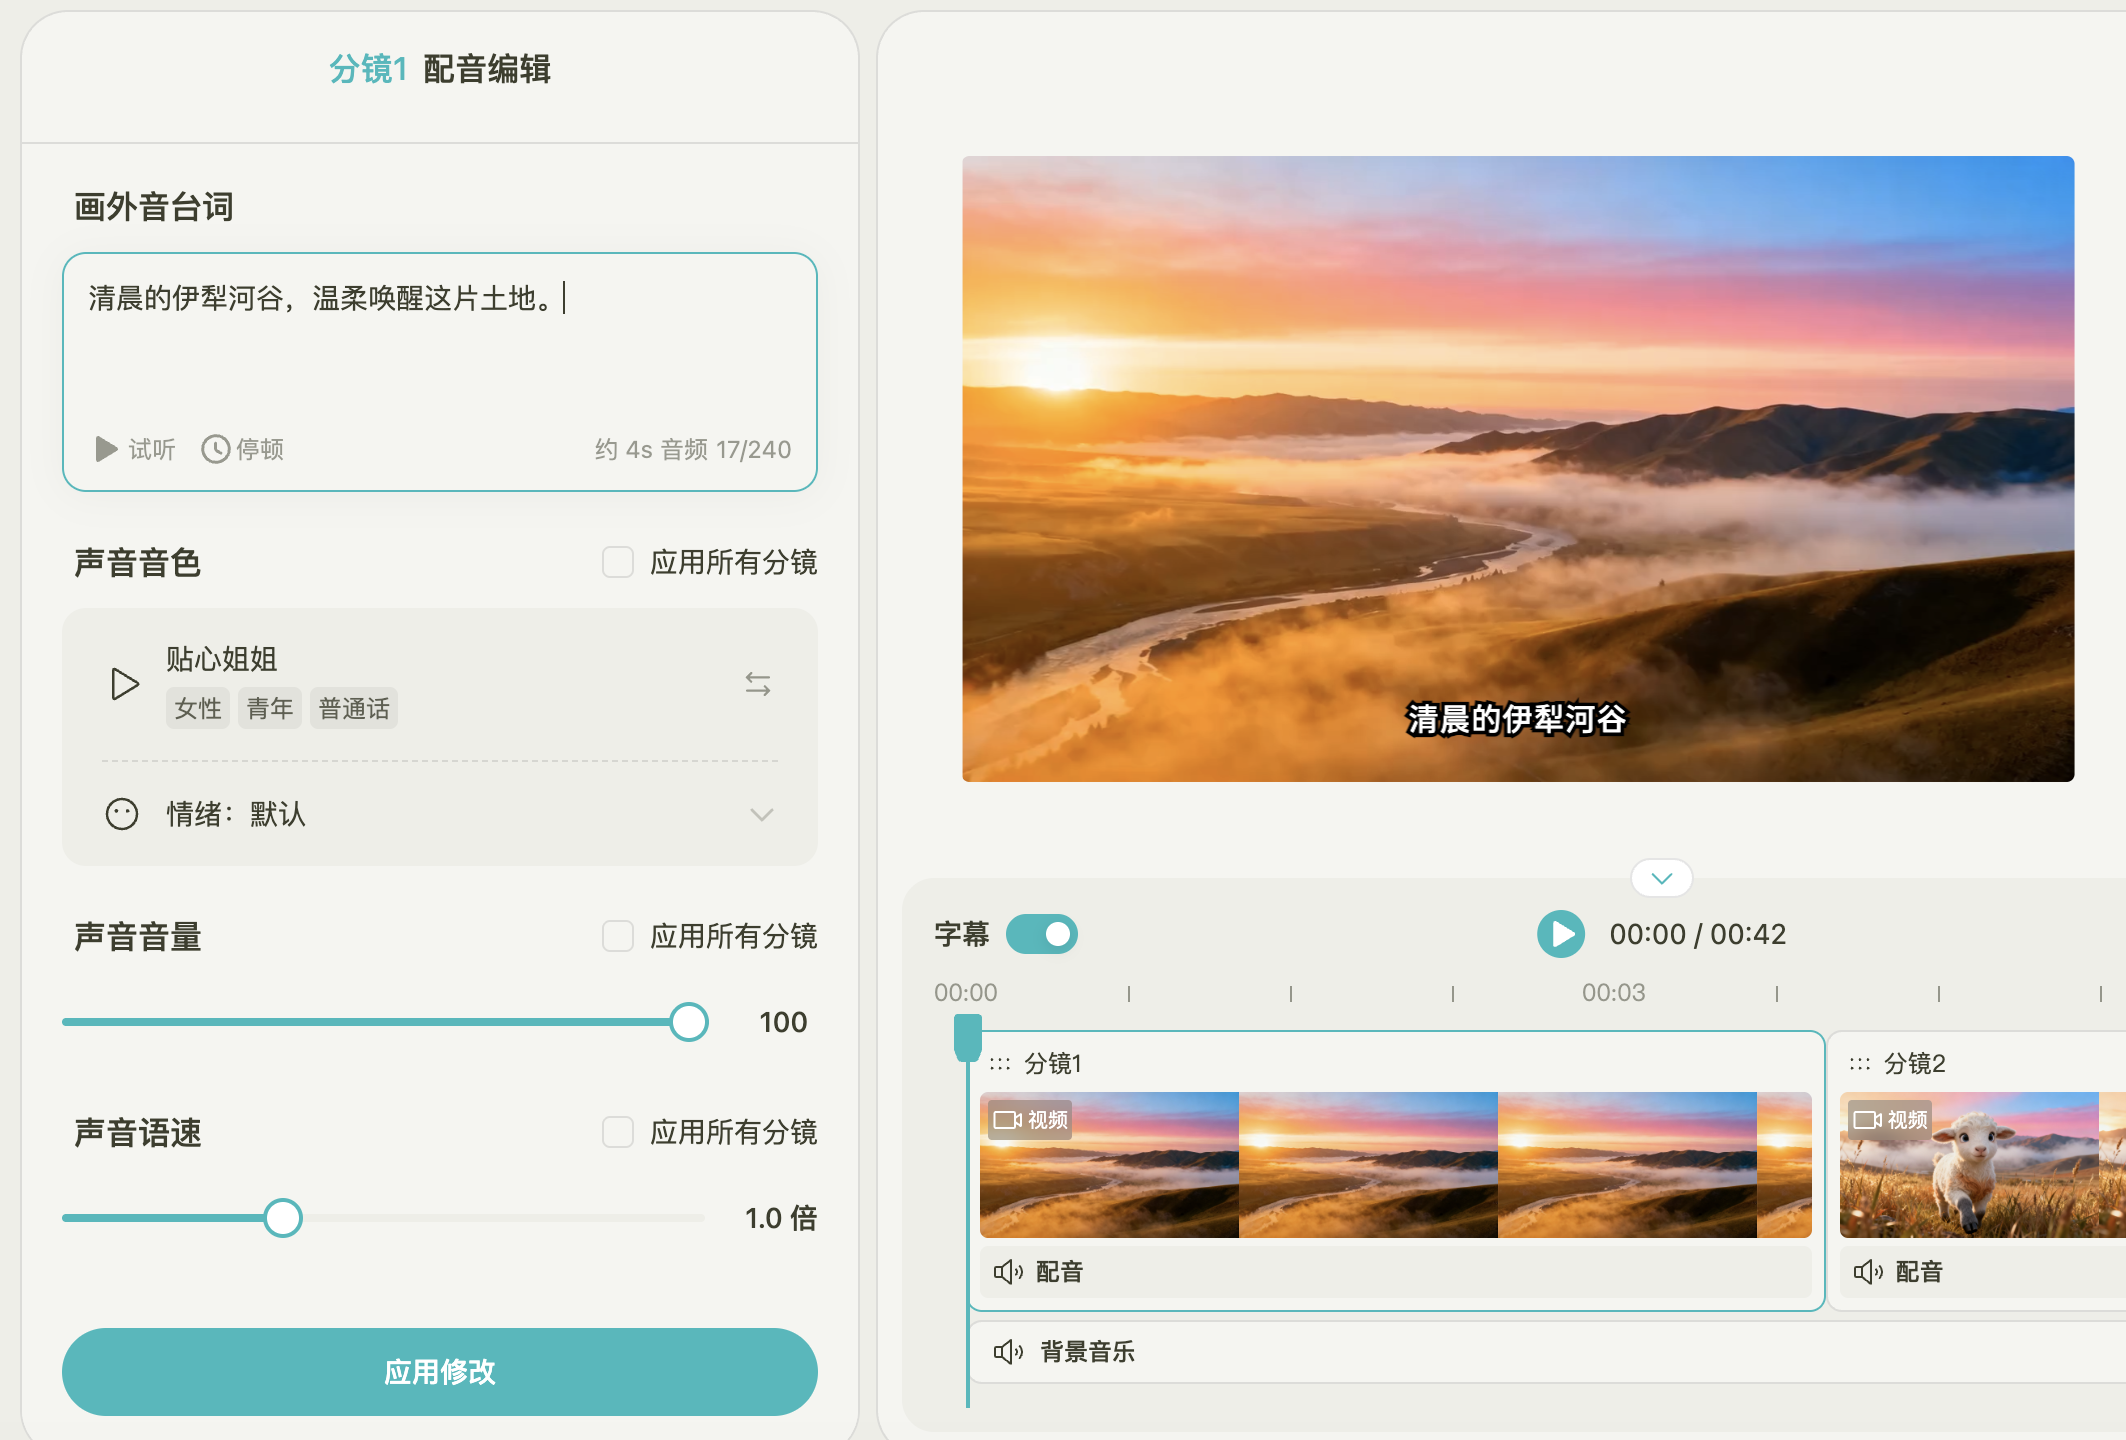Click the speaker icon on 背景音乐 track
The width and height of the screenshot is (2126, 1440).
tap(1007, 1351)
